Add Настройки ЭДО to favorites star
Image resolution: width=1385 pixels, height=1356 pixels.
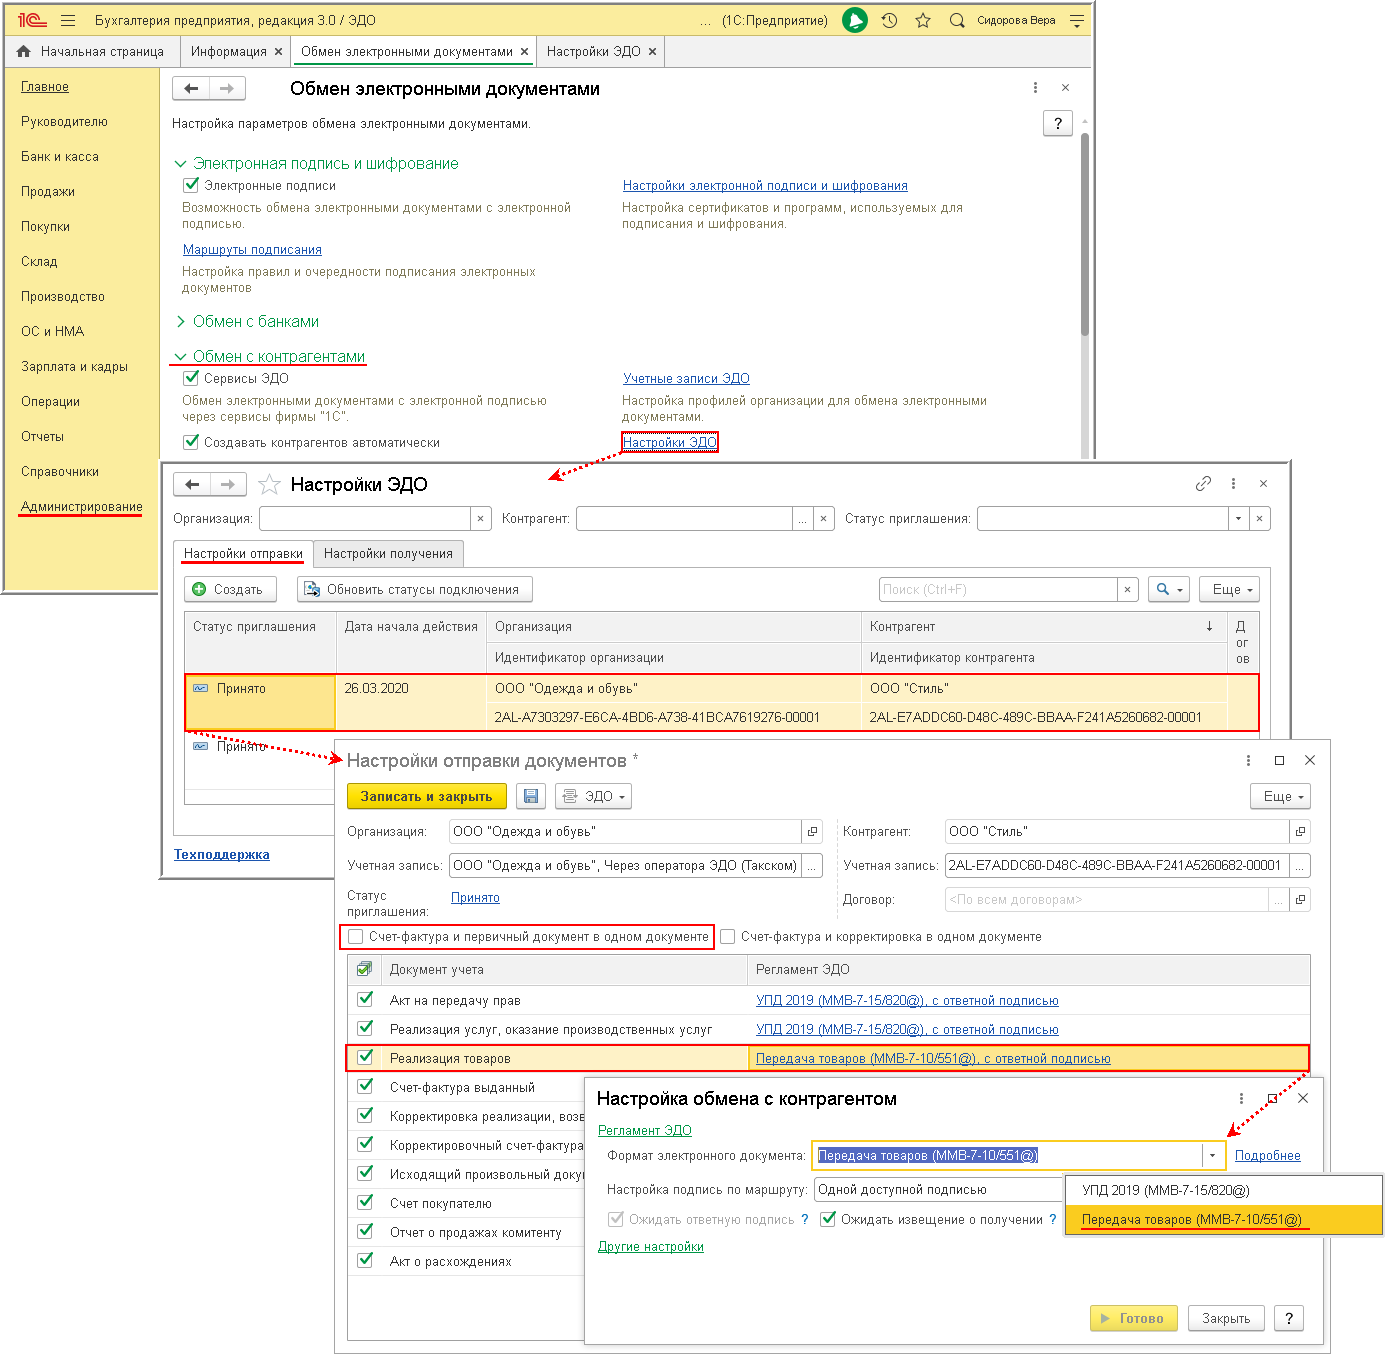[x=269, y=485]
